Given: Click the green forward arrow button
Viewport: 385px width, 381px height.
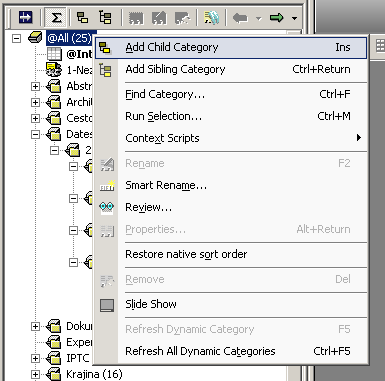Looking at the screenshot, I should (x=276, y=17).
